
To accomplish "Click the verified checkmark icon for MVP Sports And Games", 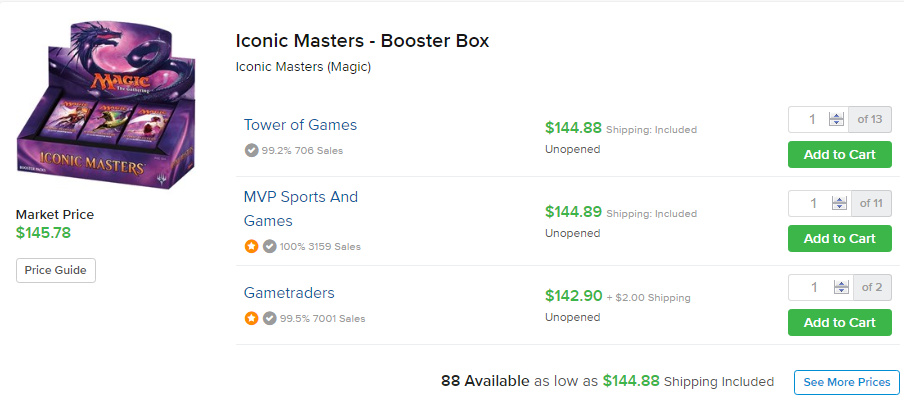I will [269, 247].
